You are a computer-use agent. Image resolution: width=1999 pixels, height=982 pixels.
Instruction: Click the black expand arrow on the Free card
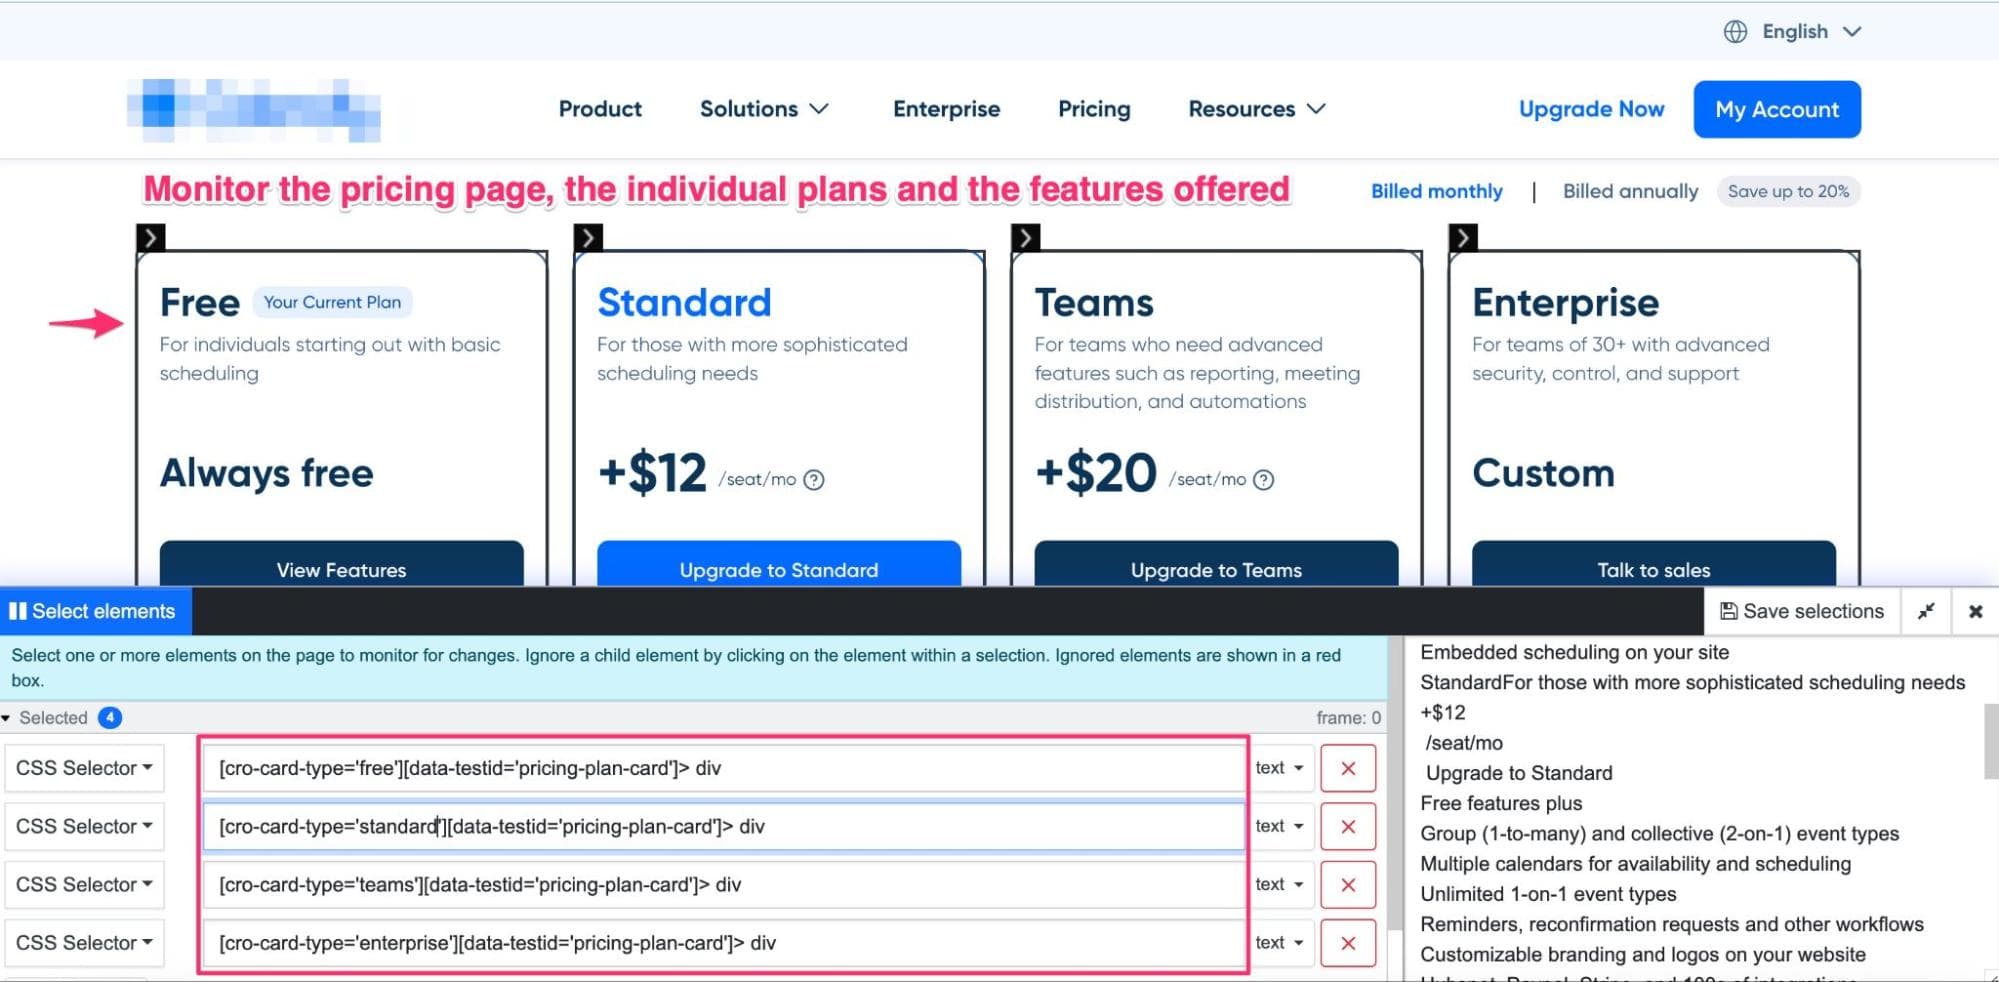(x=150, y=237)
